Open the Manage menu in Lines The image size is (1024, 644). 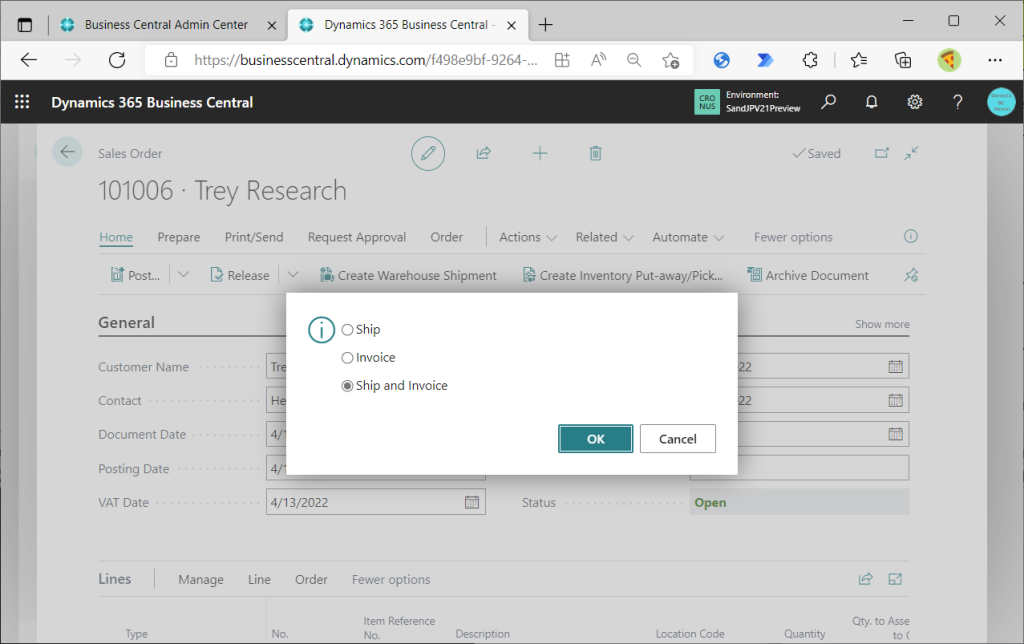[x=200, y=579]
